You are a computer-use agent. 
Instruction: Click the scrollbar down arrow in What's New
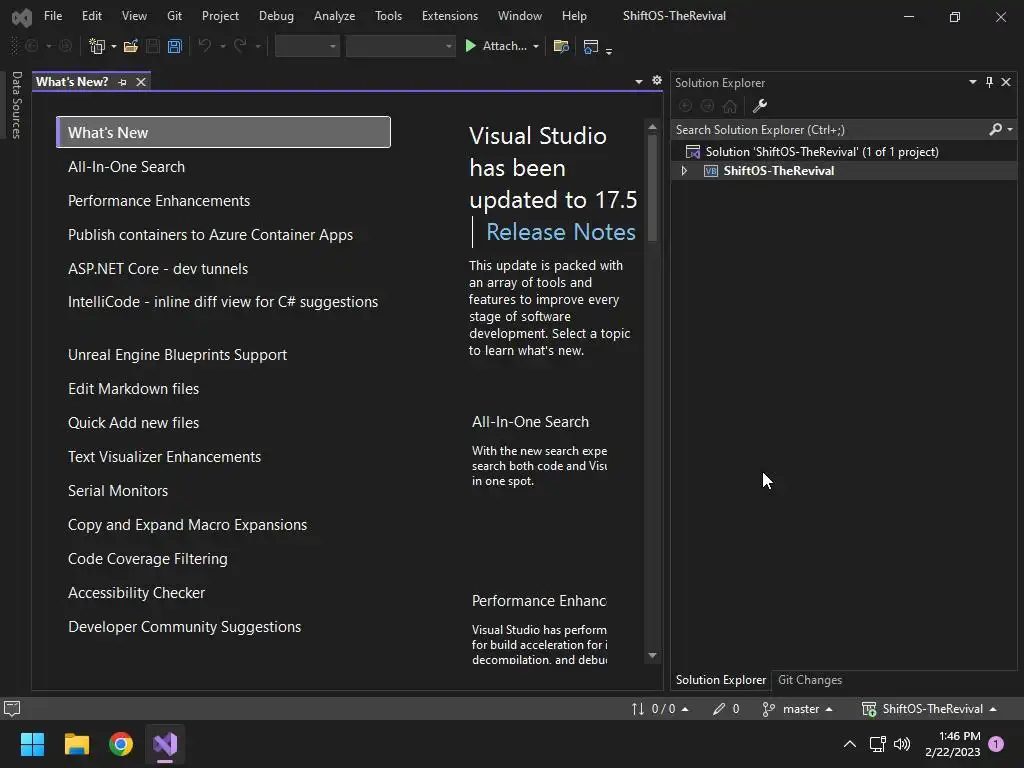click(652, 655)
